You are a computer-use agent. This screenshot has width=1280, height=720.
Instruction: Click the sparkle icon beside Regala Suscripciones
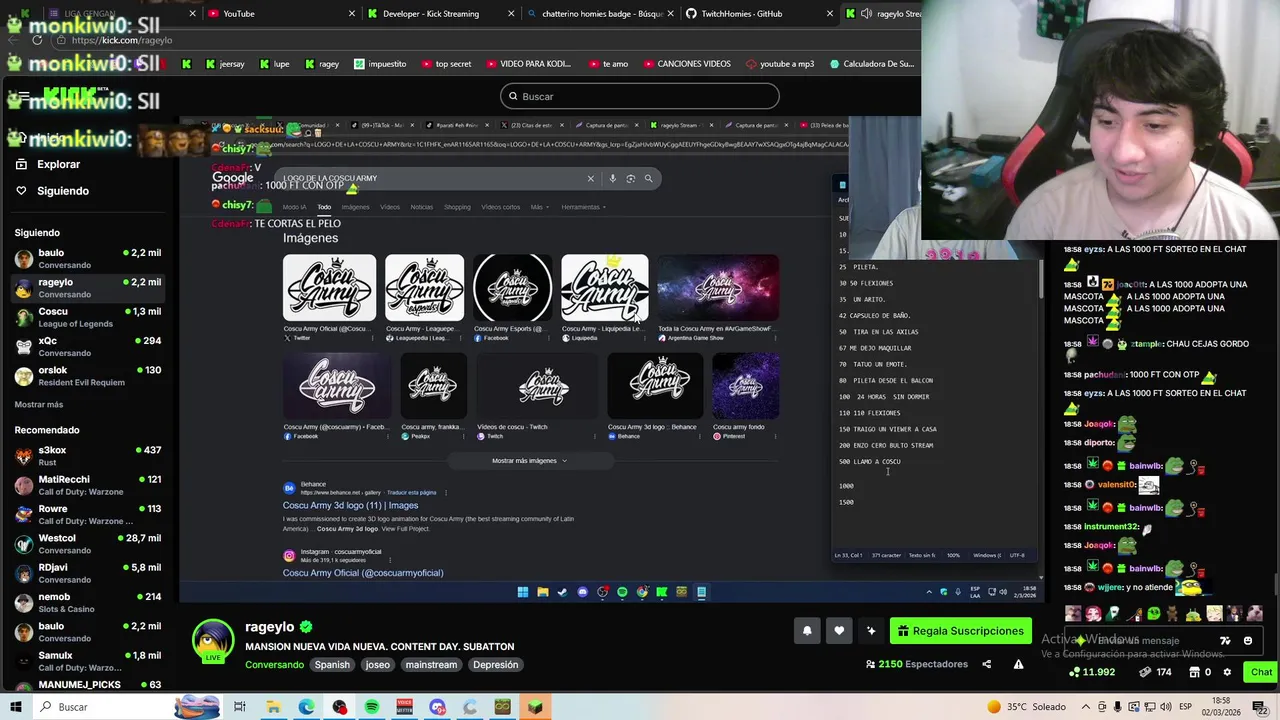[871, 631]
